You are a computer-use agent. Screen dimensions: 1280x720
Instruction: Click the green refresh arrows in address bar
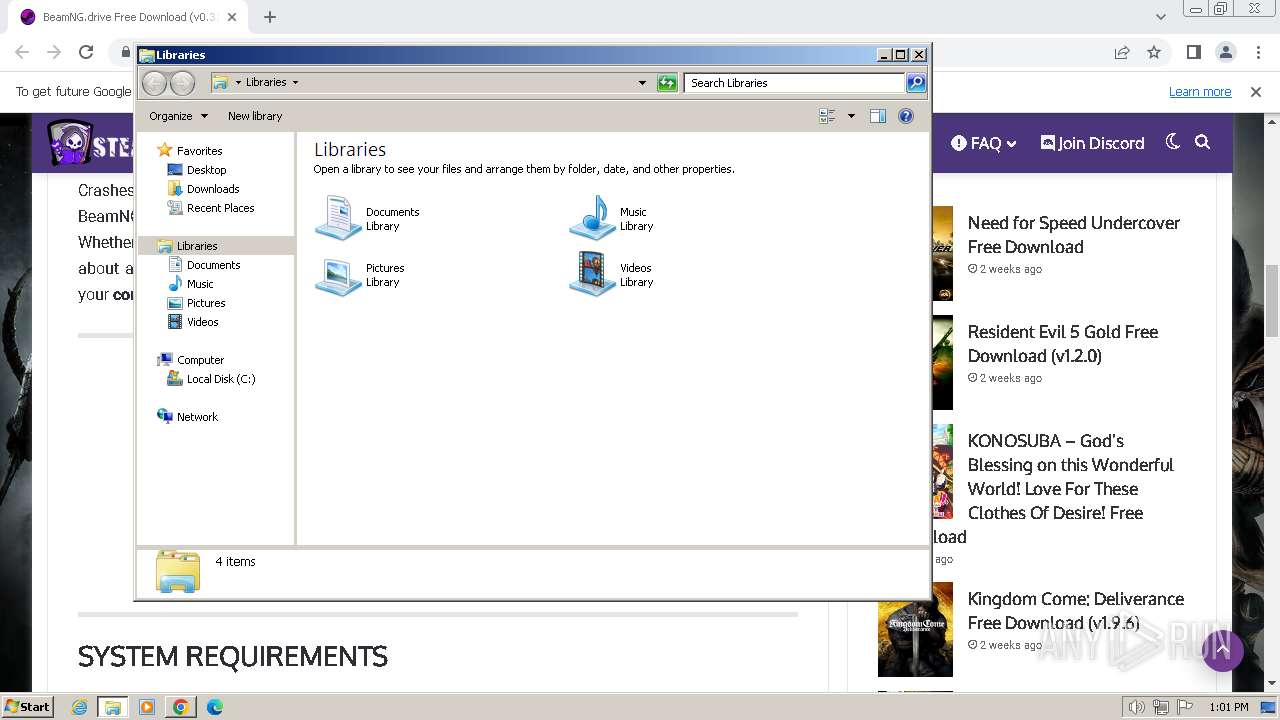coord(667,83)
